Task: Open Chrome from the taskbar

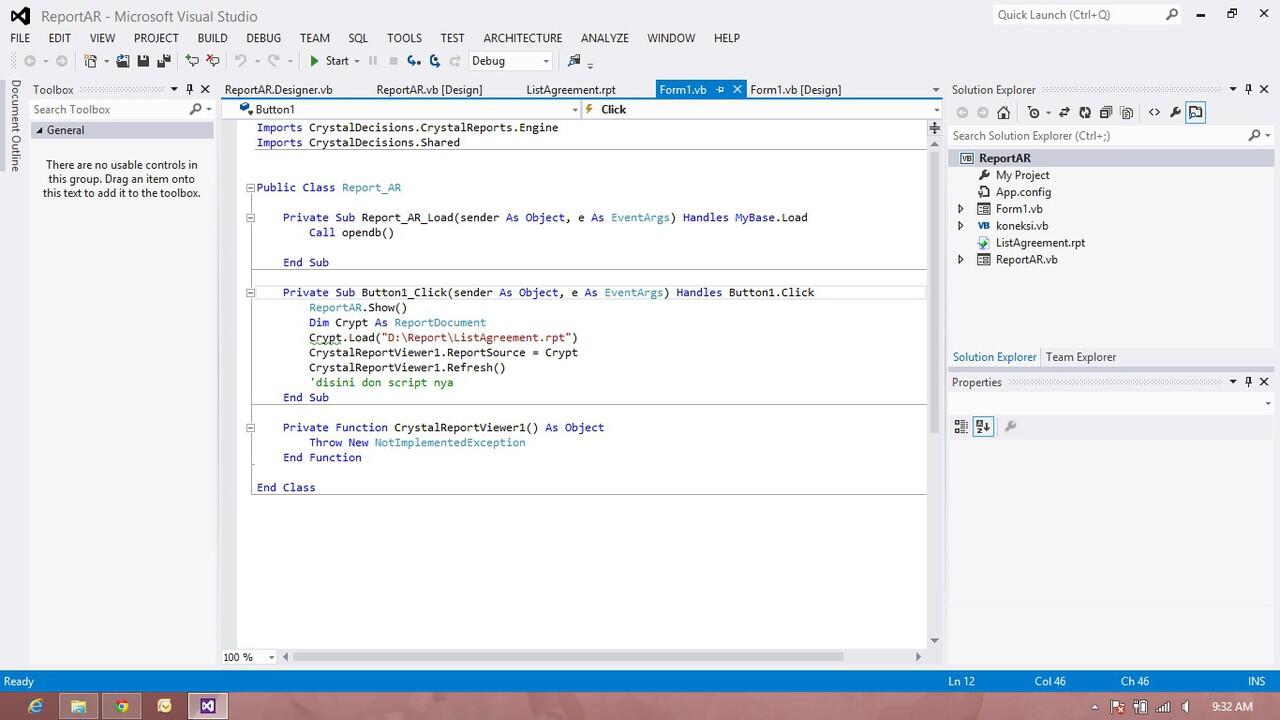Action: [x=122, y=706]
